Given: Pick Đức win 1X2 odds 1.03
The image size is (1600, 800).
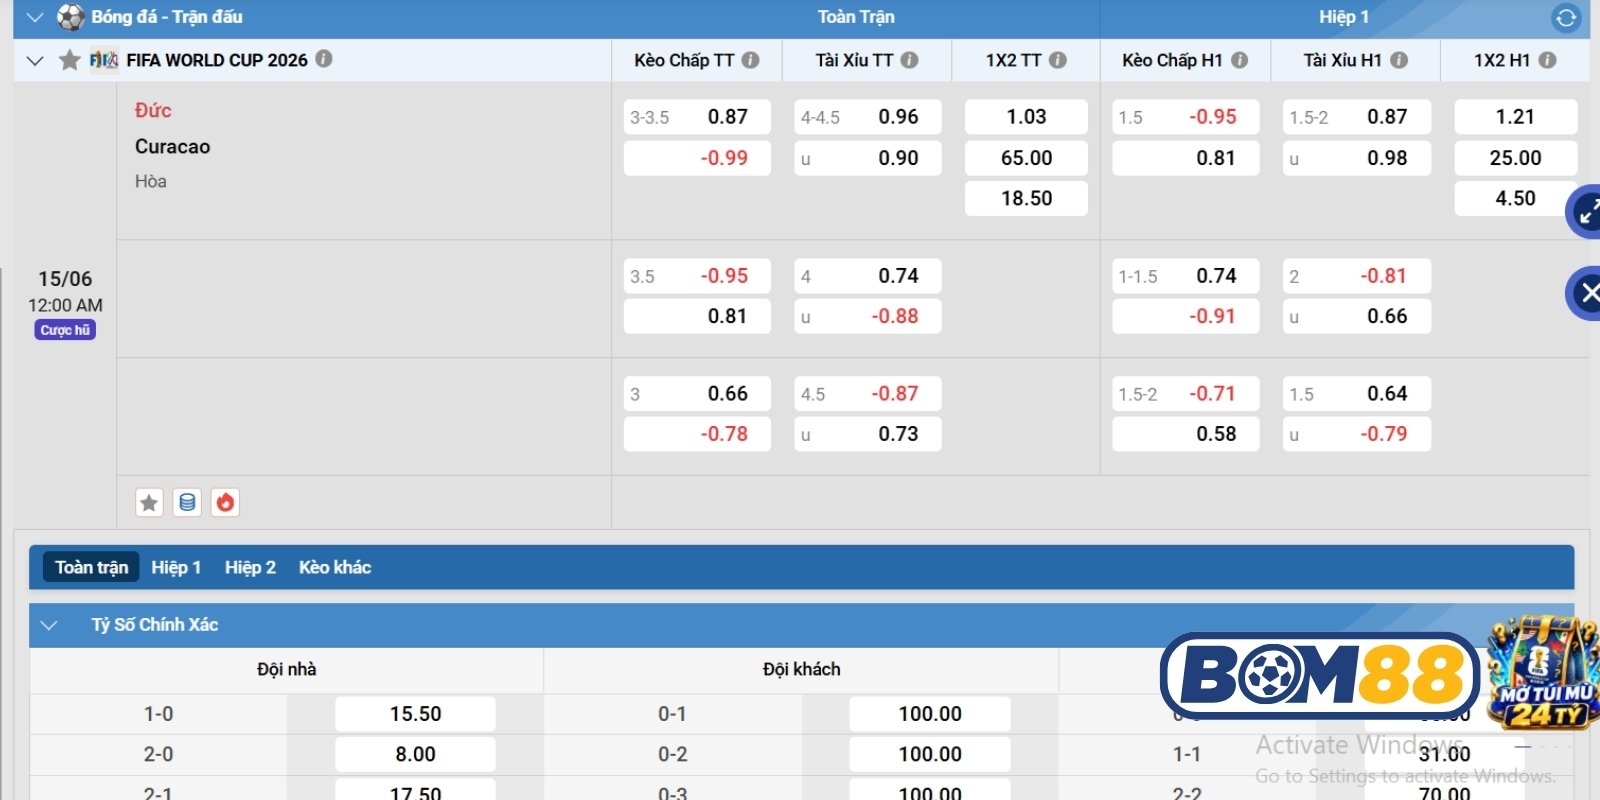Looking at the screenshot, I should click(x=1026, y=117).
